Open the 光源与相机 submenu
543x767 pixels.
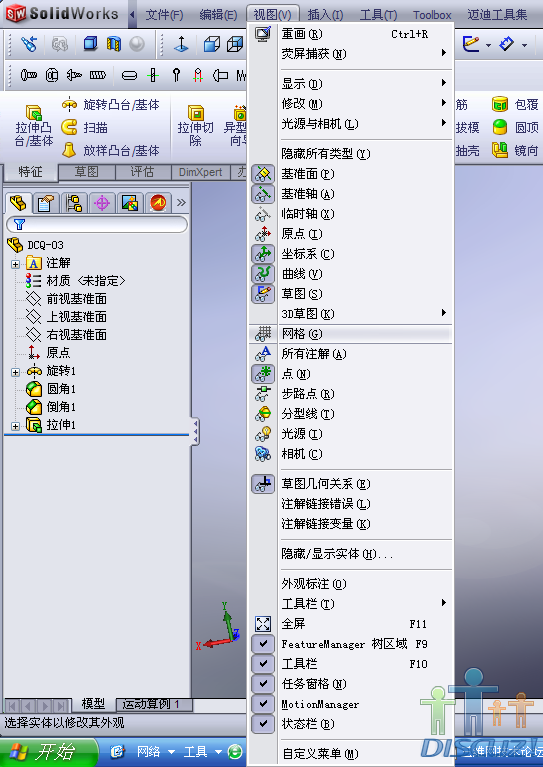(351, 124)
